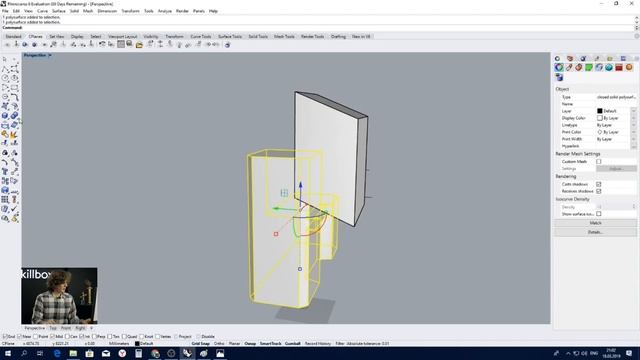640x360 pixels.
Task: Open the Print Width dropdown
Action: (633, 139)
